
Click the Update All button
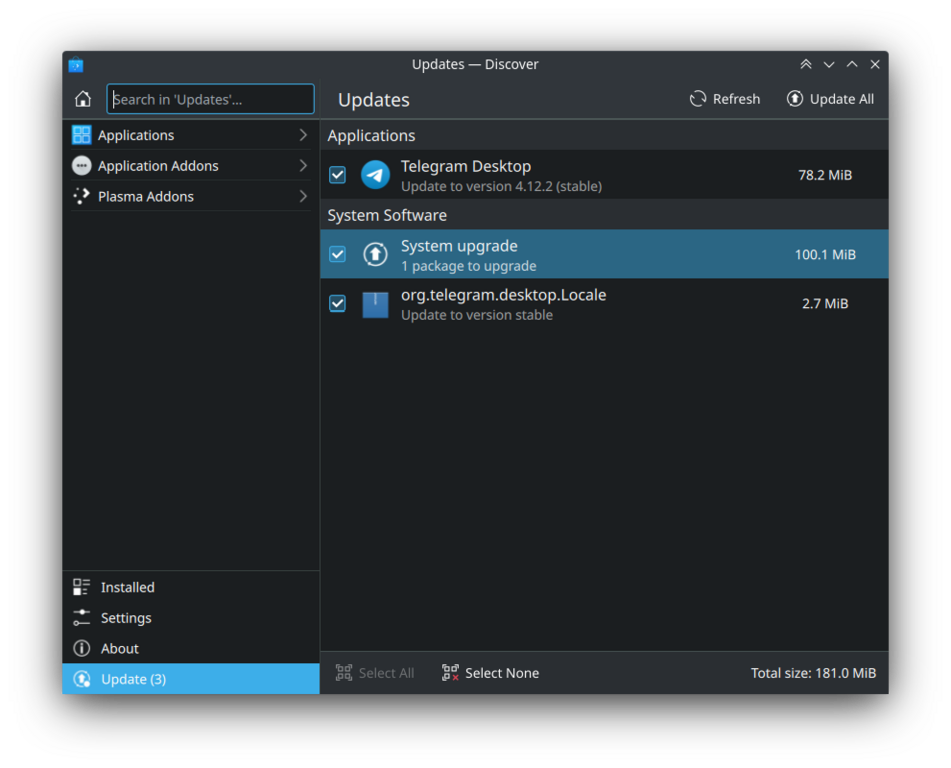(830, 99)
